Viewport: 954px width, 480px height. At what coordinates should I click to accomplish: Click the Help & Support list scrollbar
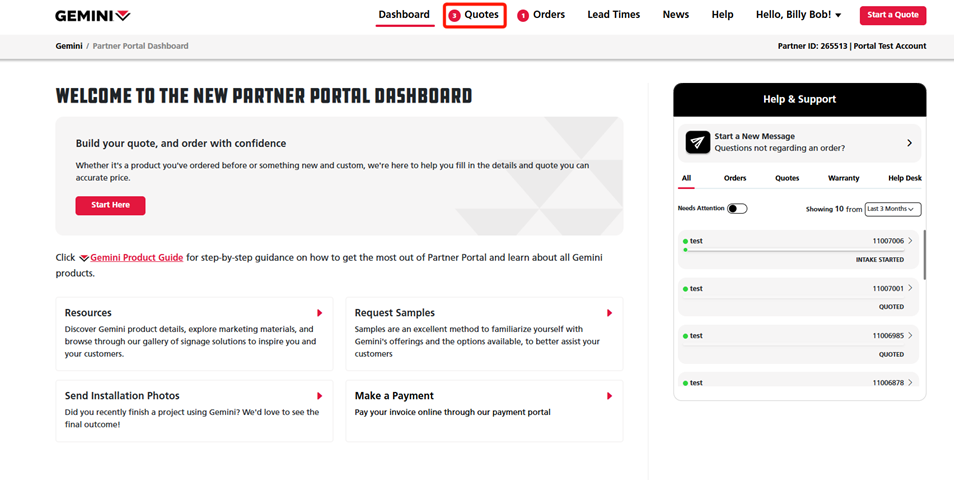coord(924,256)
